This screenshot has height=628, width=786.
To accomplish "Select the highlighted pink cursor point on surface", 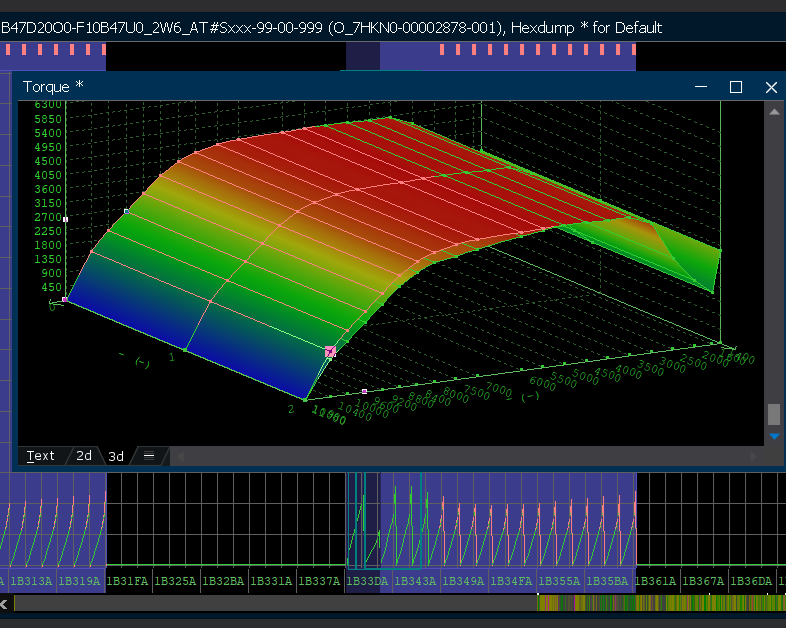I will click(330, 351).
